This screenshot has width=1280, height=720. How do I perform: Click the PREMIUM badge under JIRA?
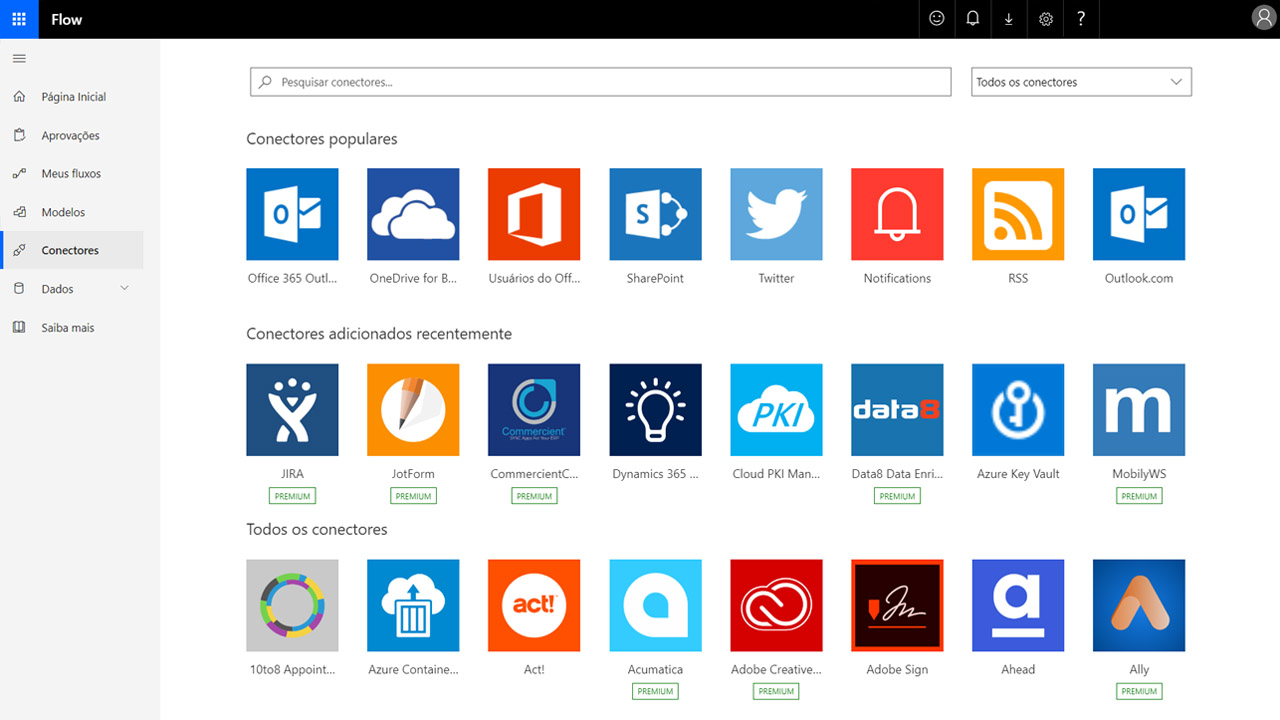[292, 496]
